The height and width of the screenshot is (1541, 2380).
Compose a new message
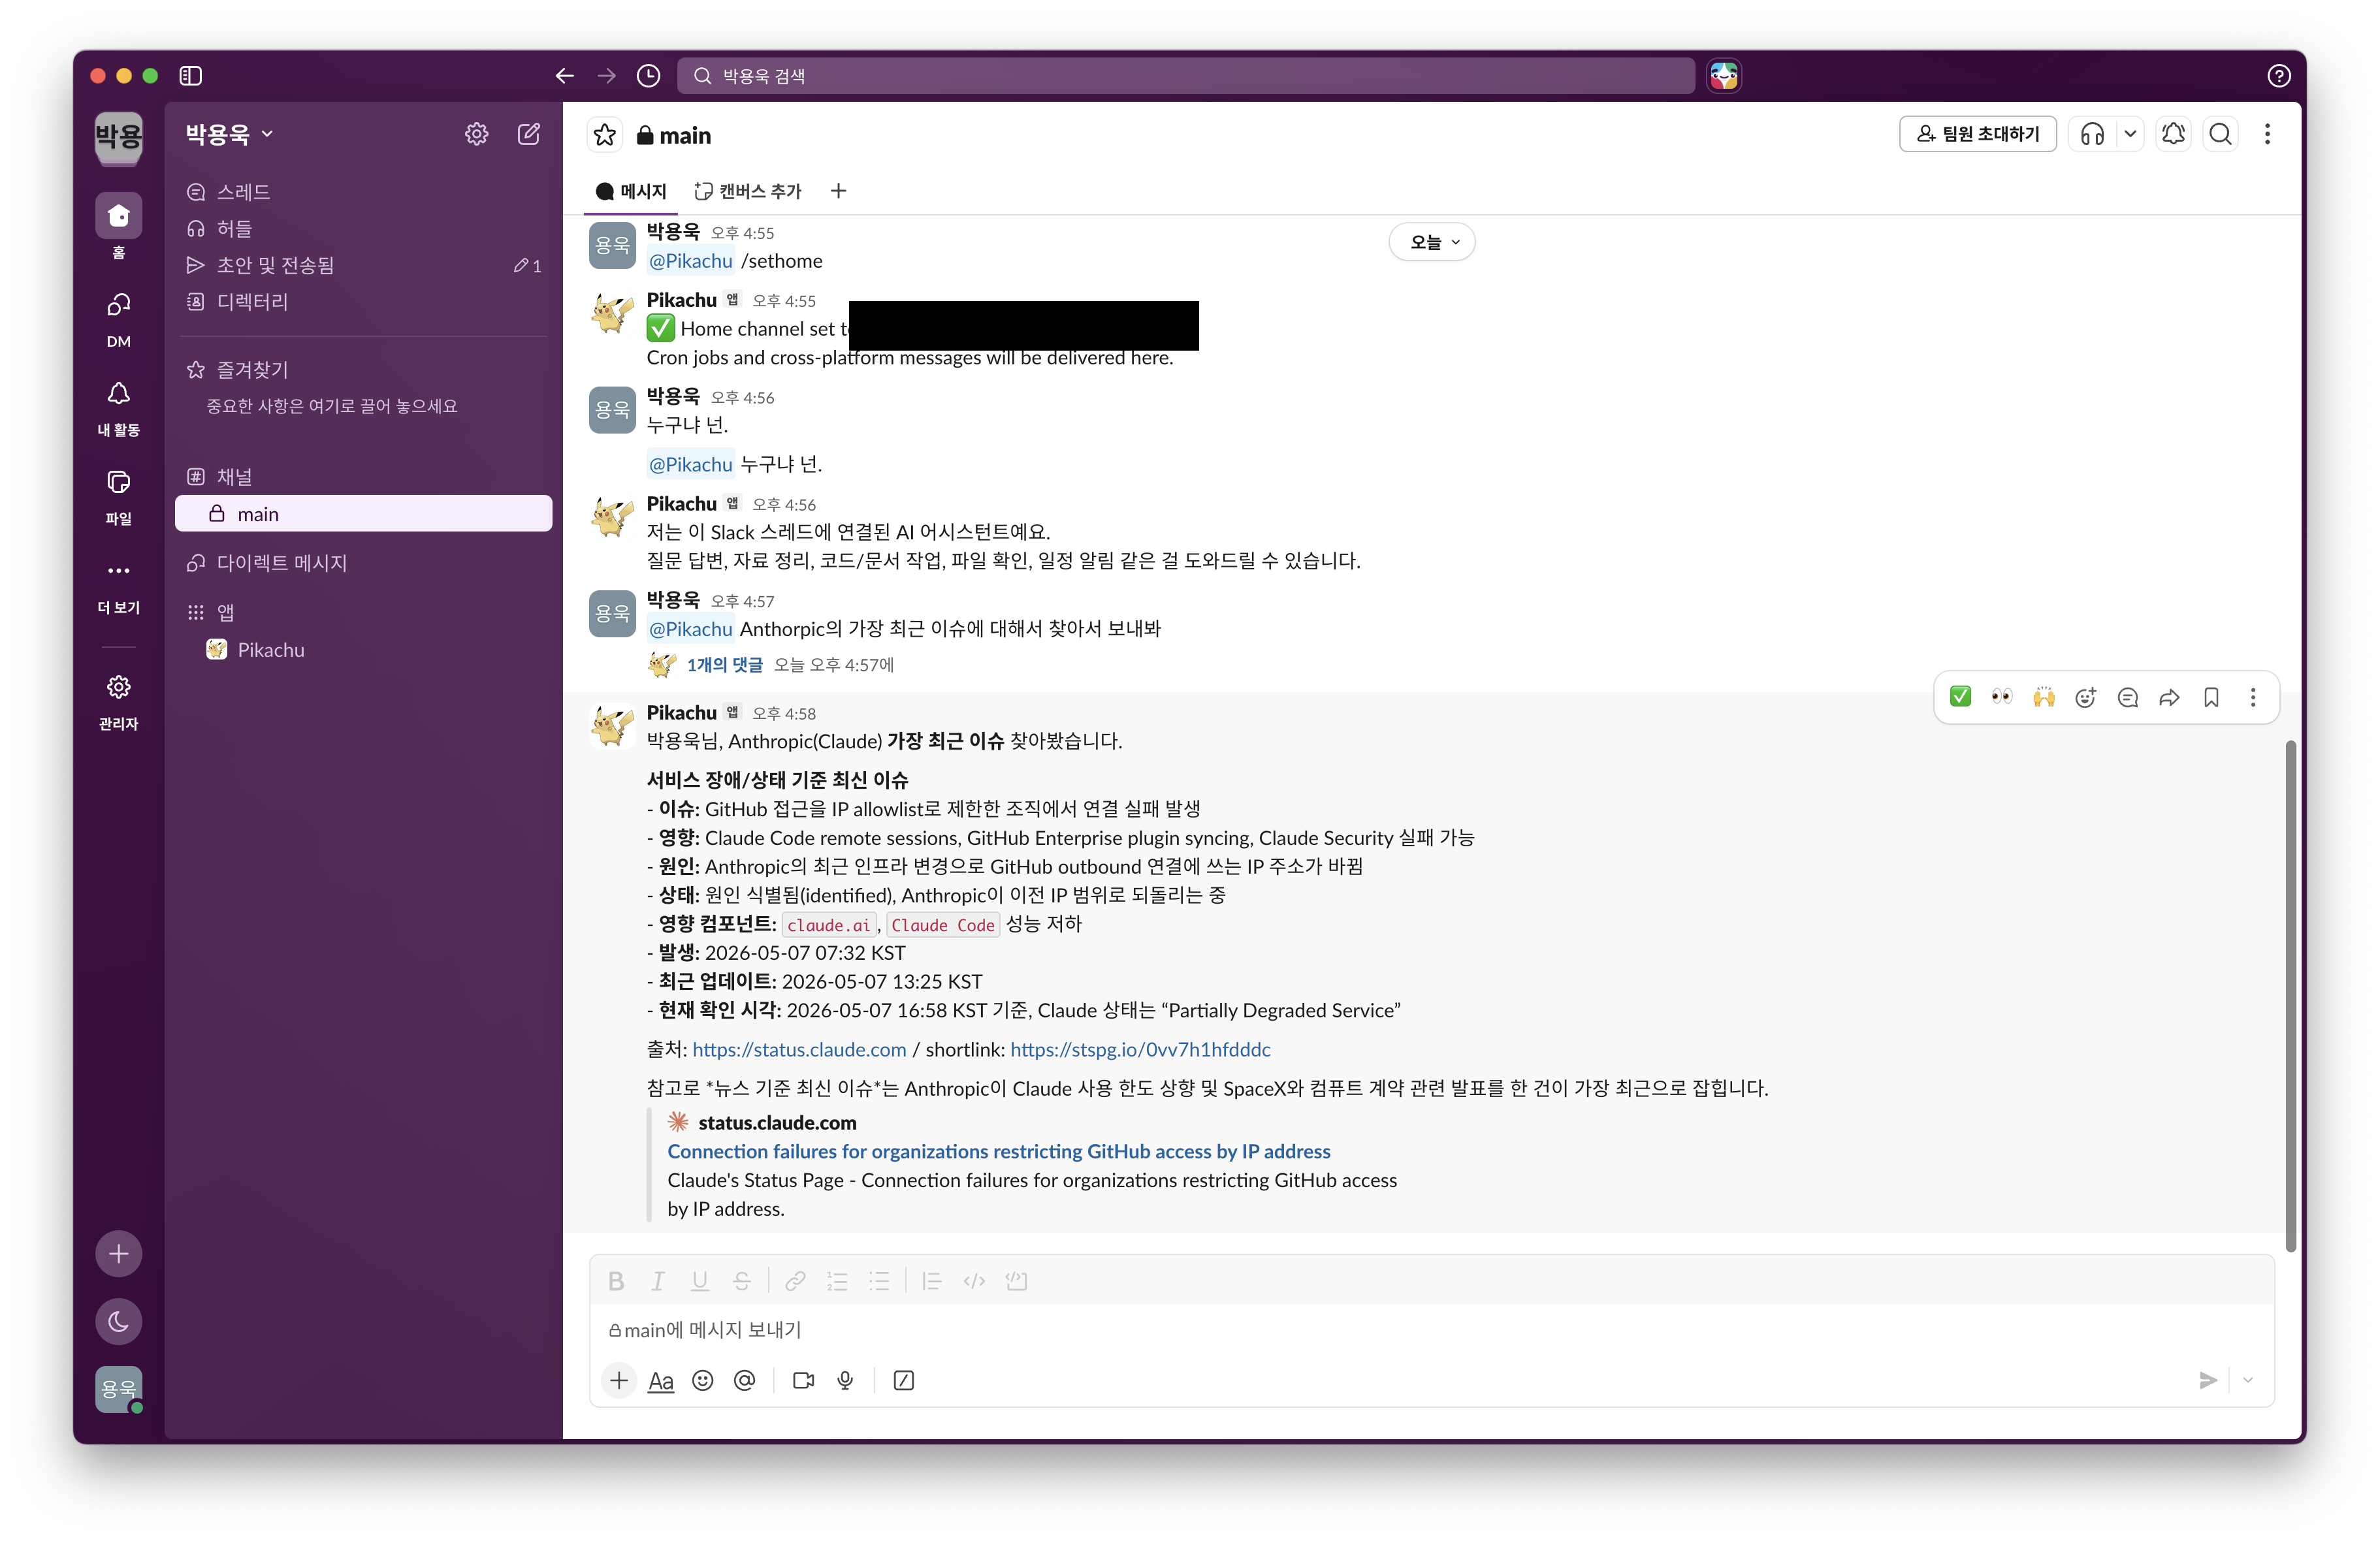[x=529, y=134]
